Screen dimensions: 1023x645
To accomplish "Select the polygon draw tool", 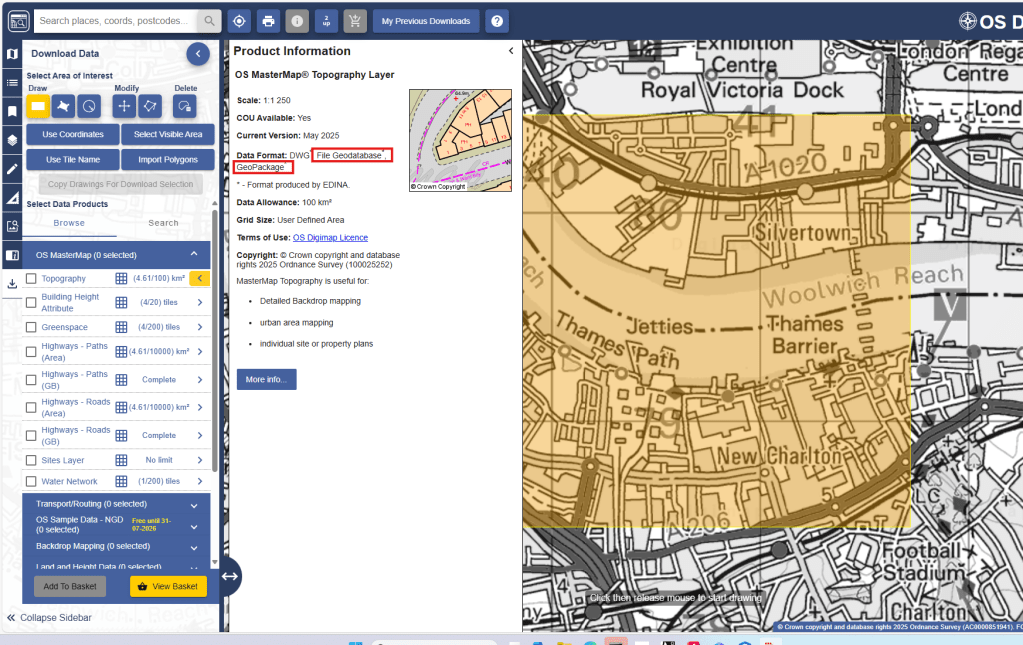I will (64, 105).
